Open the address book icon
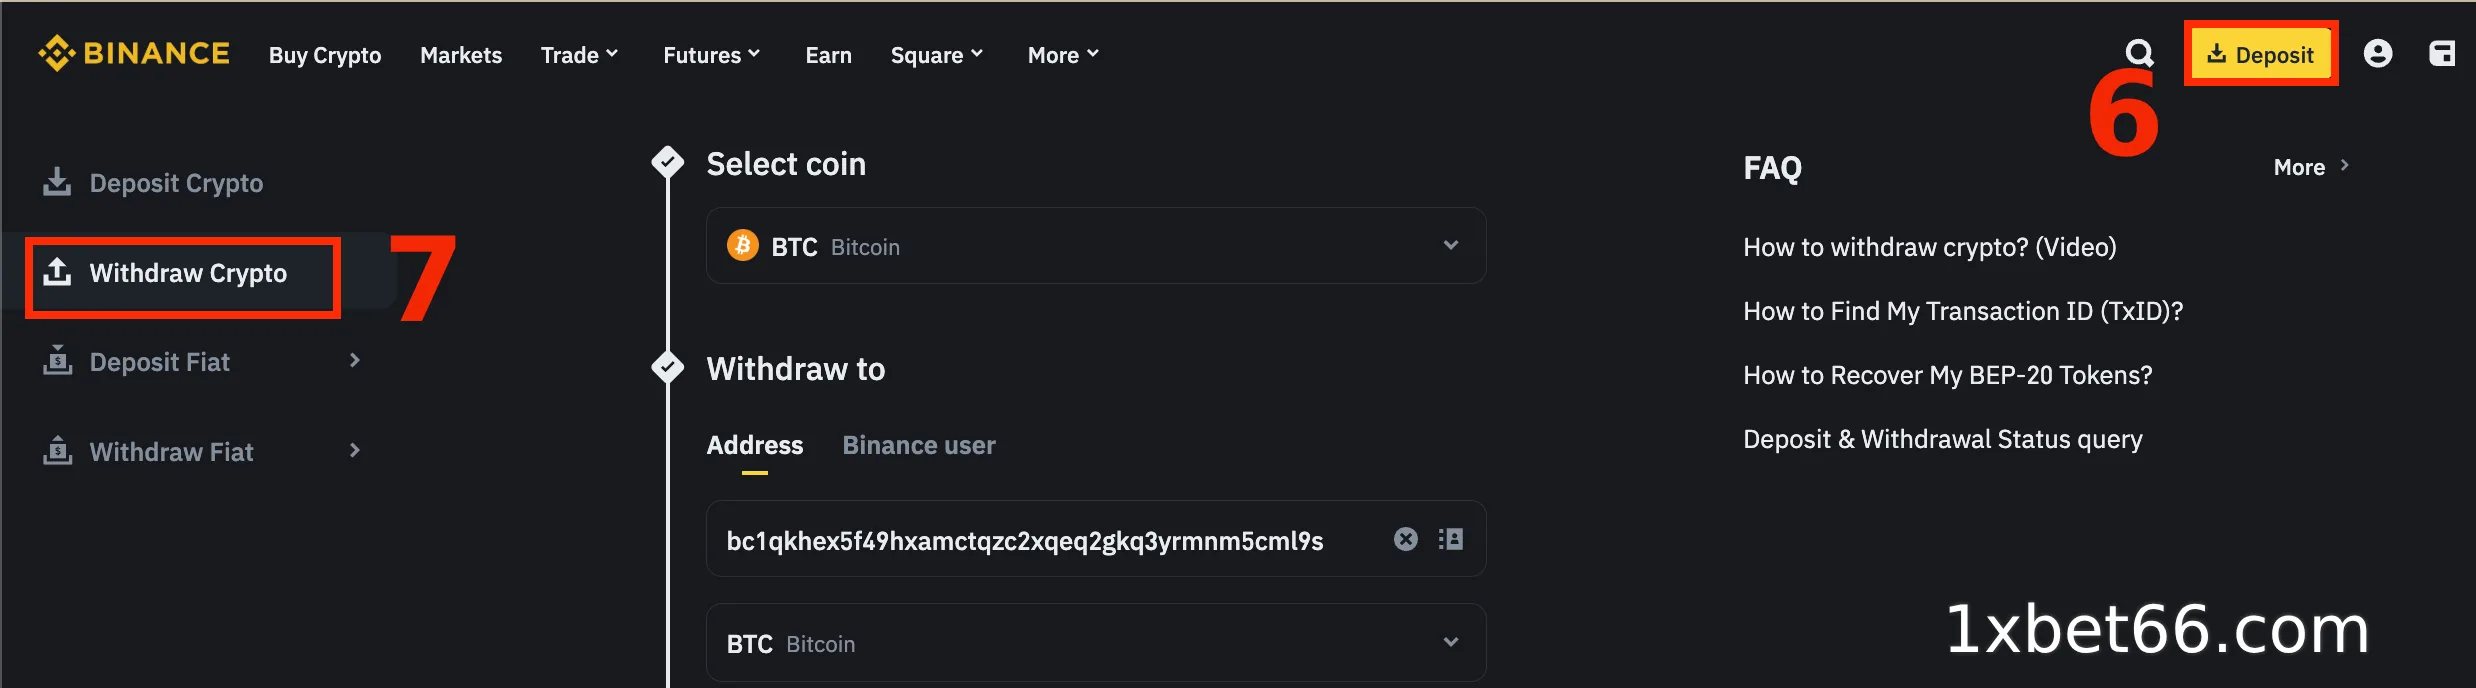Image resolution: width=2476 pixels, height=688 pixels. [x=1450, y=540]
